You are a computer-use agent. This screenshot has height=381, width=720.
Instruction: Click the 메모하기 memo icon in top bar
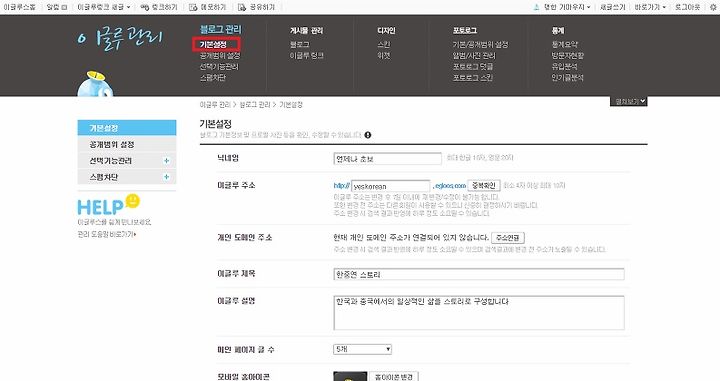pos(193,7)
